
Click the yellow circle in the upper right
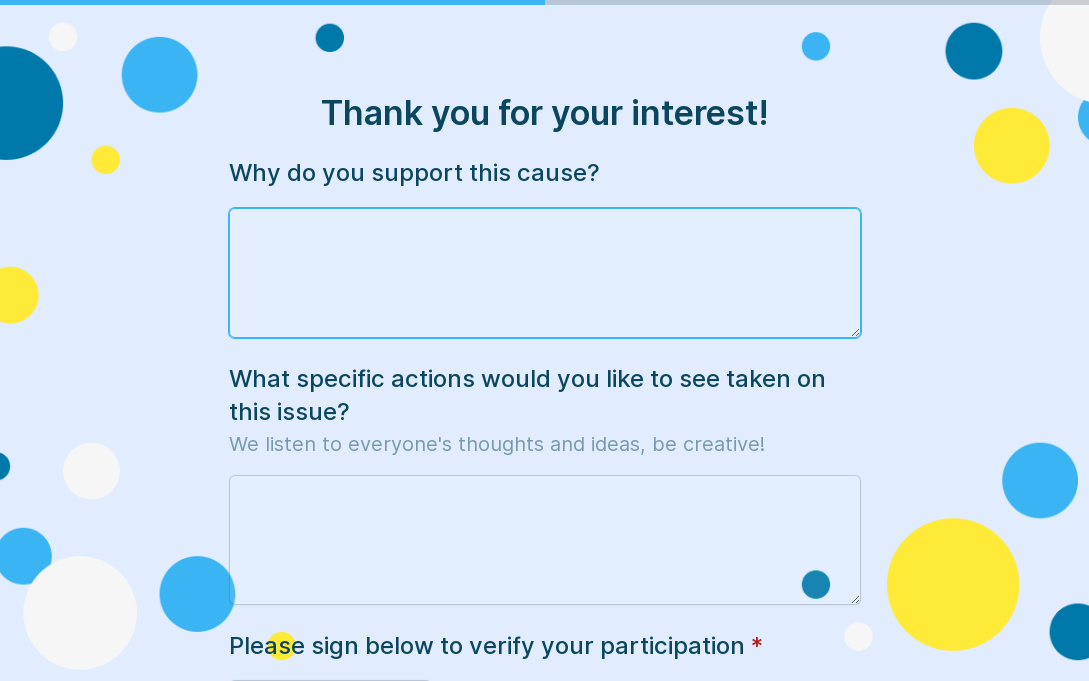click(x=1011, y=146)
